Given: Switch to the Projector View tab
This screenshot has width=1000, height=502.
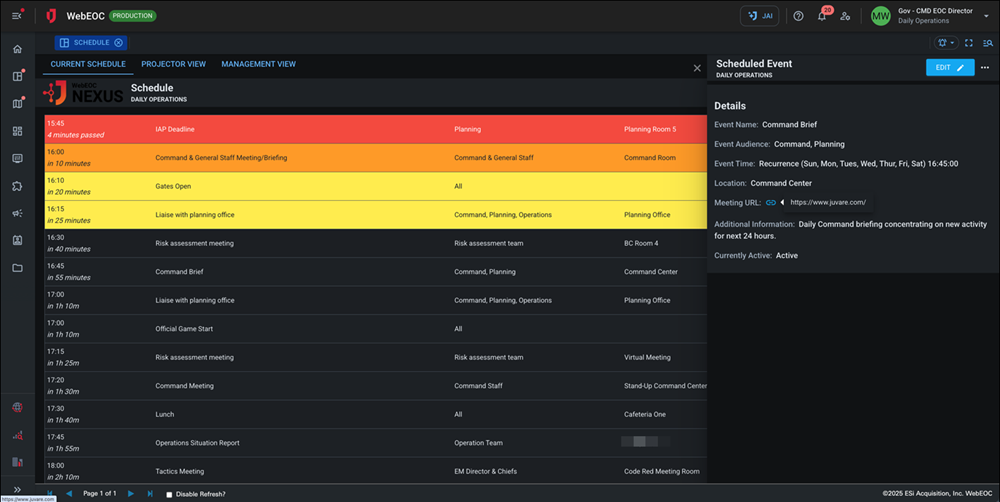Looking at the screenshot, I should [x=173, y=64].
